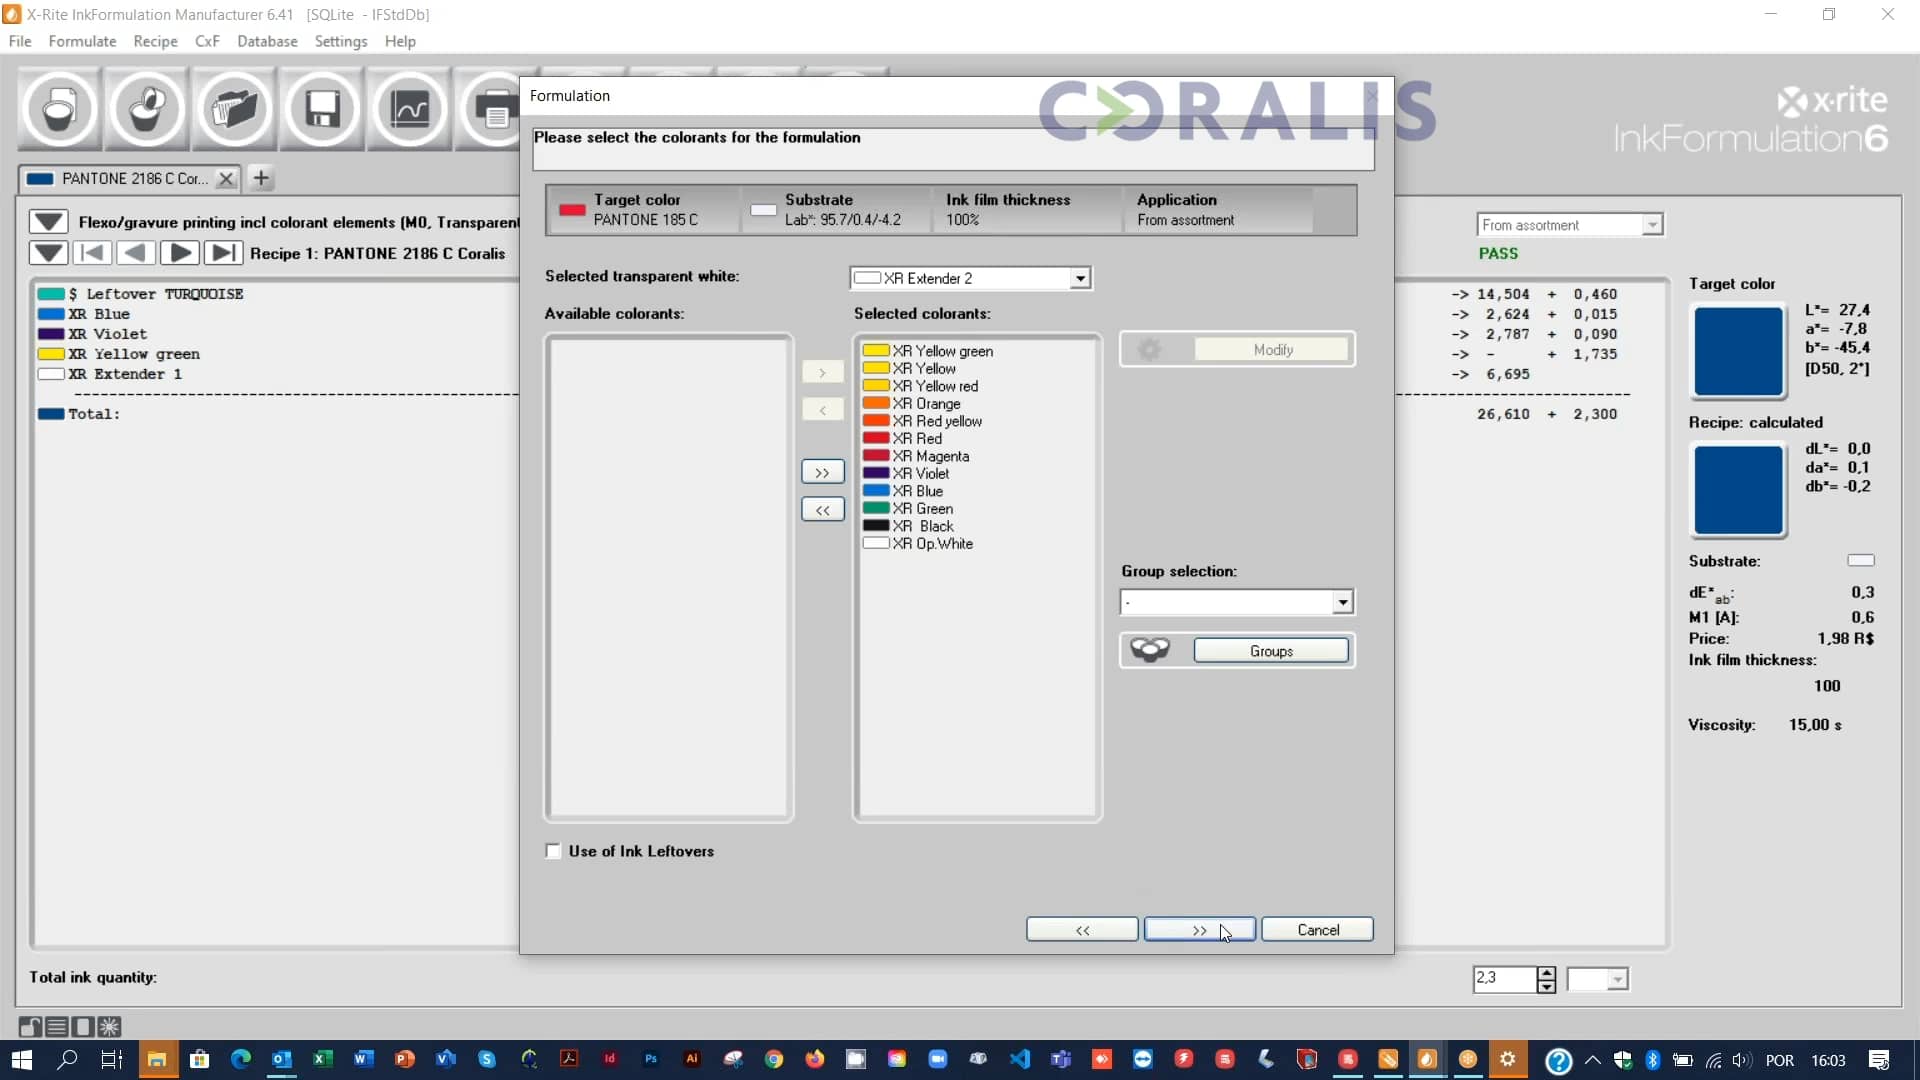Viewport: 1920px width, 1080px height.
Task: Enable the Use of Ink Leftovers checkbox
Action: coord(553,851)
